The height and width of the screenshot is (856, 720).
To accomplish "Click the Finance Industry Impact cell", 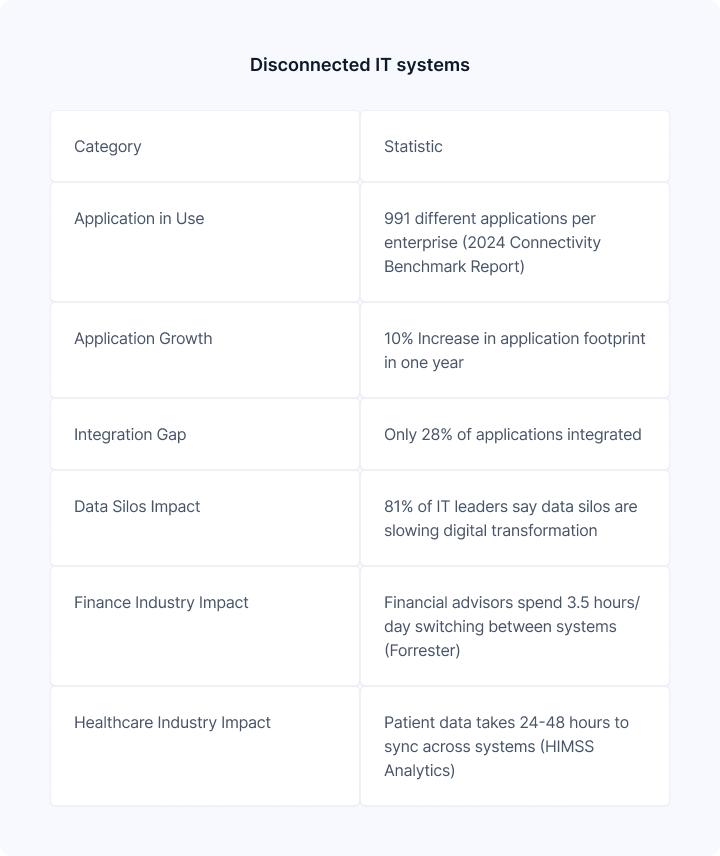I will pyautogui.click(x=205, y=627).
